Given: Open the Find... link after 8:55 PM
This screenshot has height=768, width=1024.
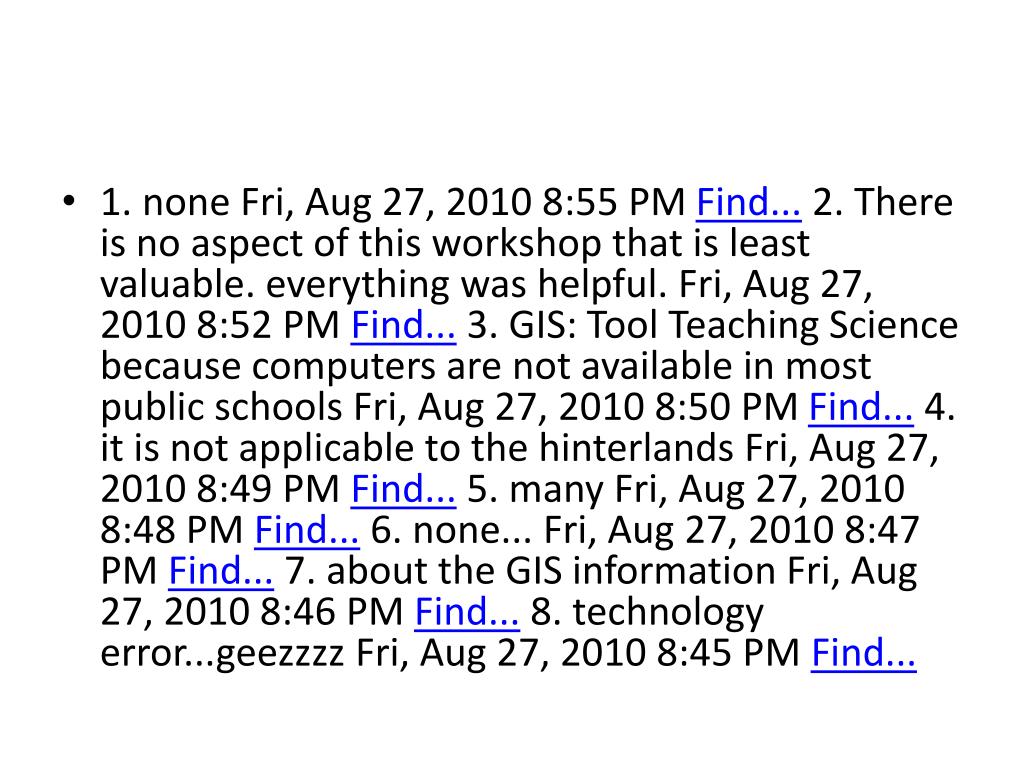Looking at the screenshot, I should pyautogui.click(x=748, y=202).
